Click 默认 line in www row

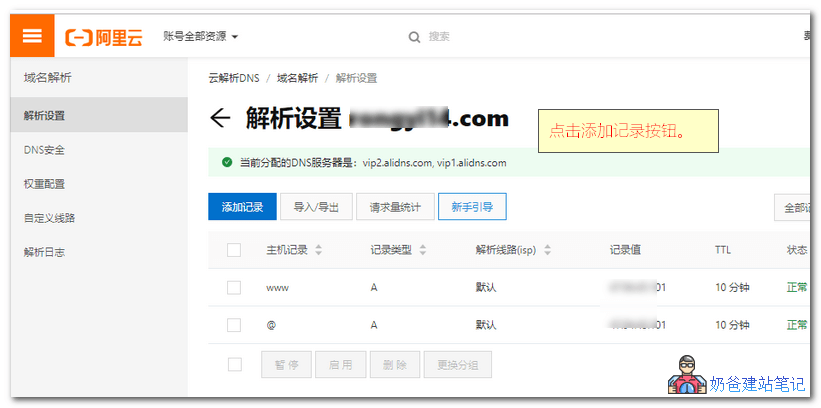click(x=486, y=288)
